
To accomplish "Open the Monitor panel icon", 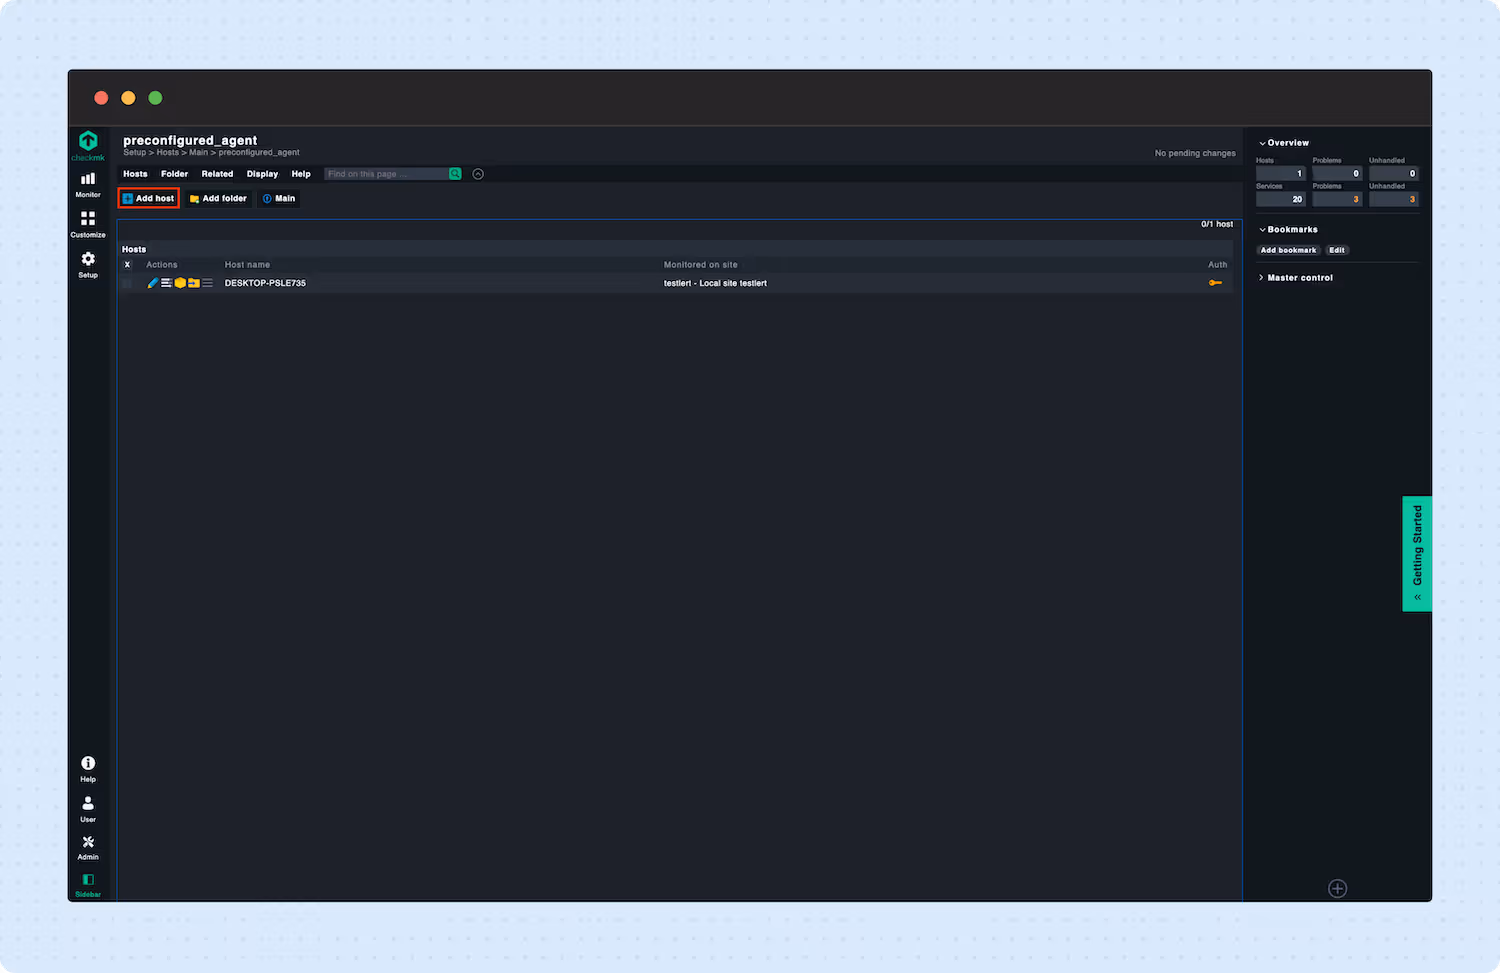I will coord(87,182).
